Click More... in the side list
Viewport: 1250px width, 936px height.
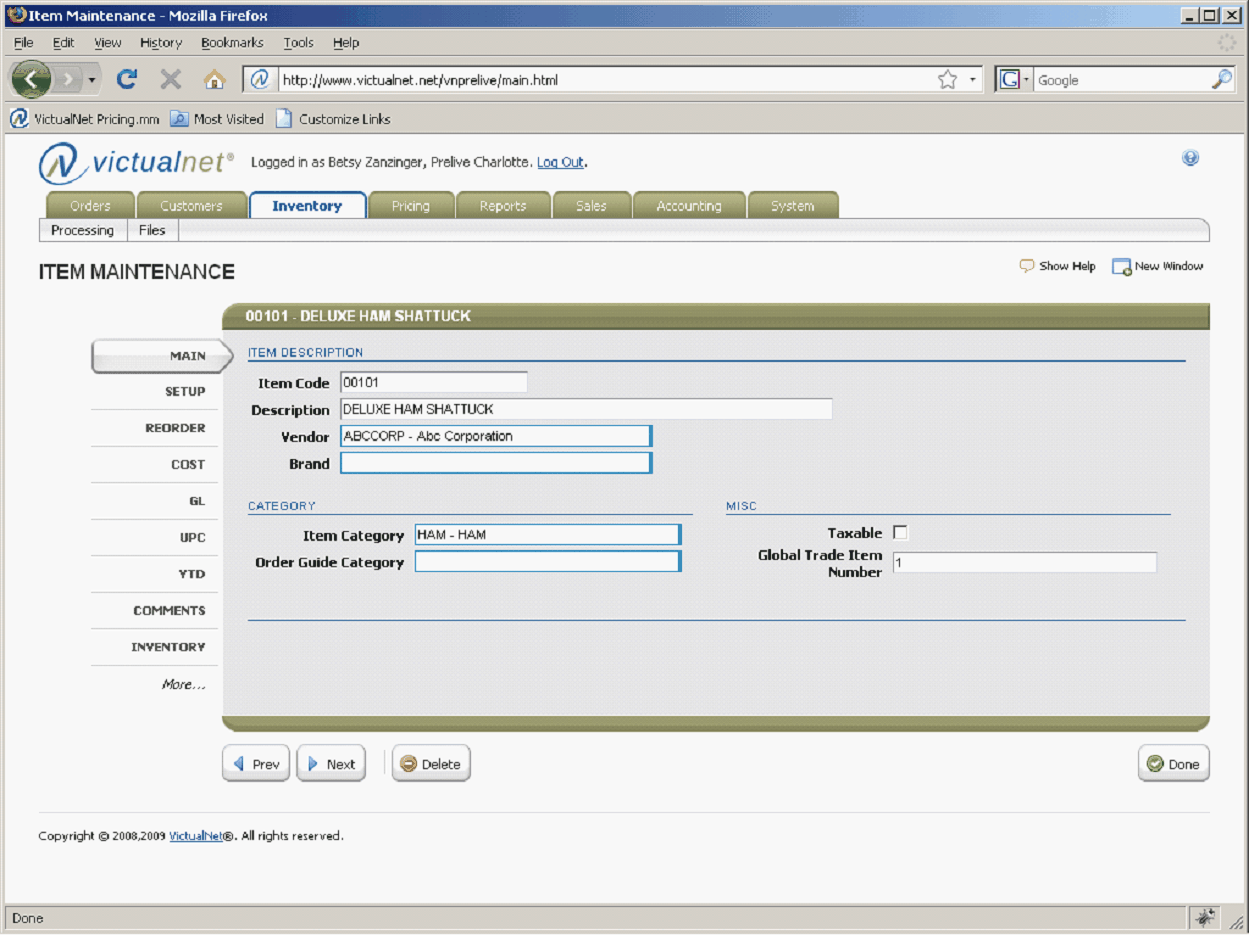coord(184,685)
